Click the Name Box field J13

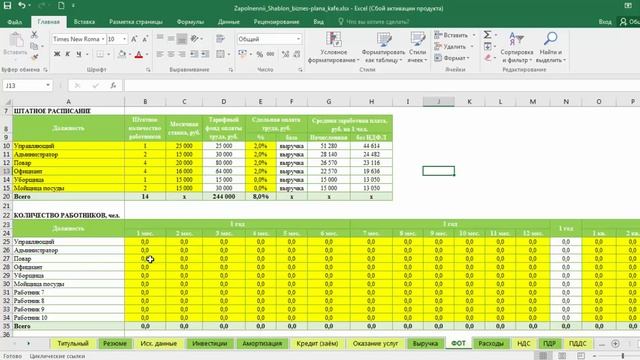point(24,85)
